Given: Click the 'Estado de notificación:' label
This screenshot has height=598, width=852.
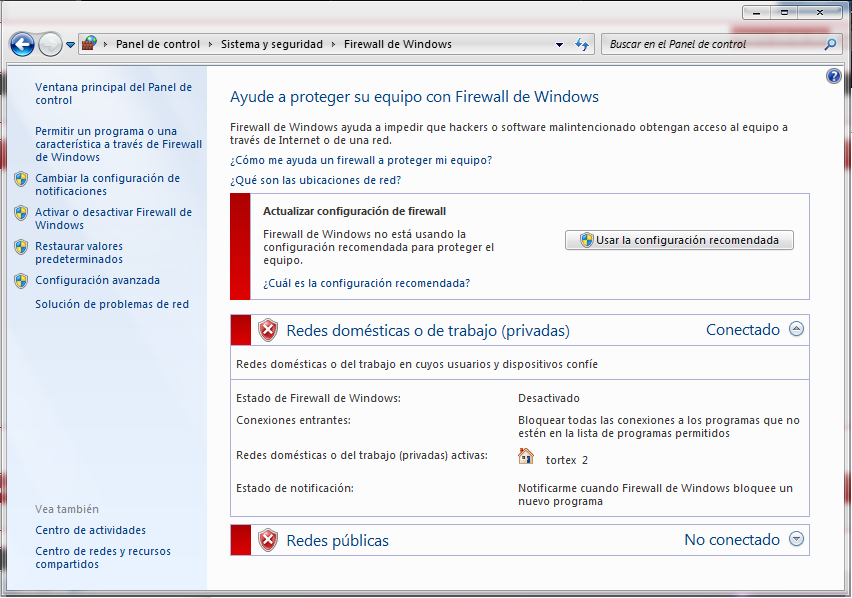Looking at the screenshot, I should pyautogui.click(x=295, y=488).
